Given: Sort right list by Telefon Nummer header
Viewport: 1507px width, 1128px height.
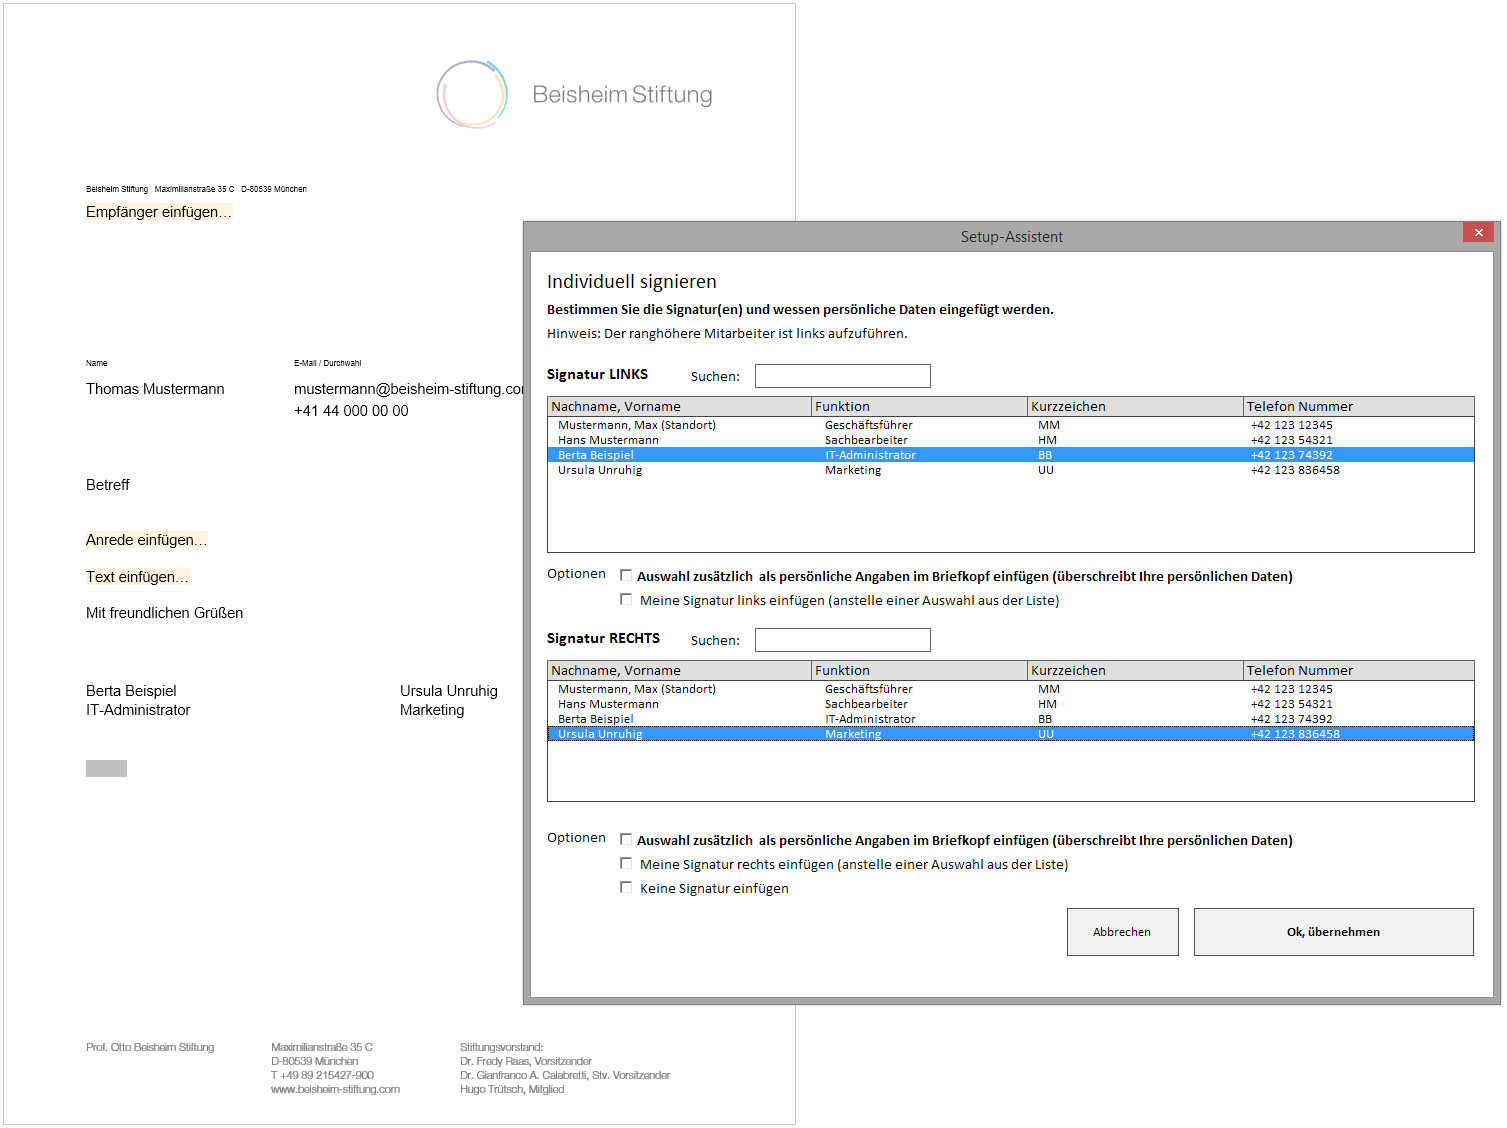Looking at the screenshot, I should (x=1359, y=671).
